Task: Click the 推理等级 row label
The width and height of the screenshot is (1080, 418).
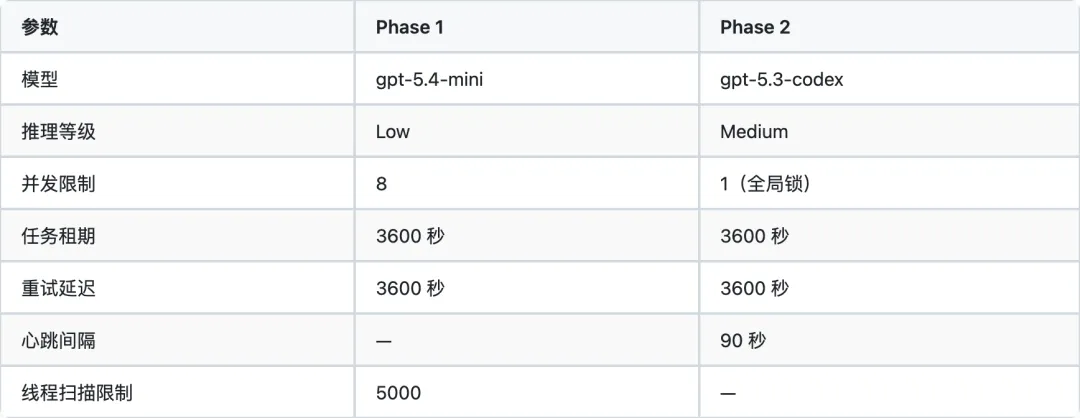Action: pos(58,131)
